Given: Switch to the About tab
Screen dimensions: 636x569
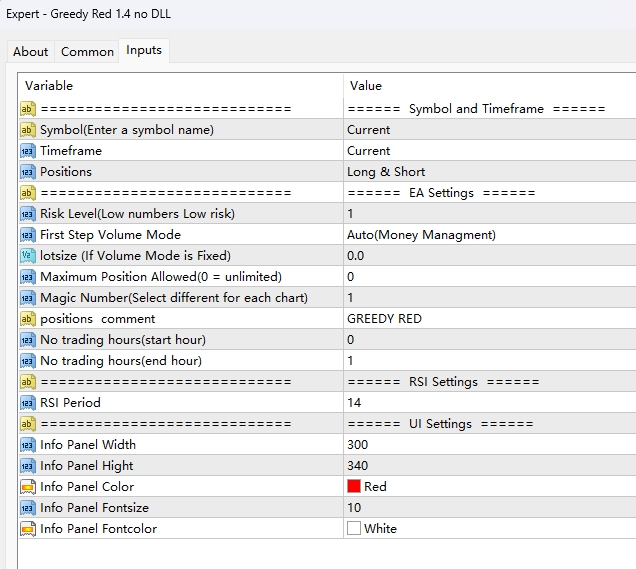Looking at the screenshot, I should (x=30, y=52).
